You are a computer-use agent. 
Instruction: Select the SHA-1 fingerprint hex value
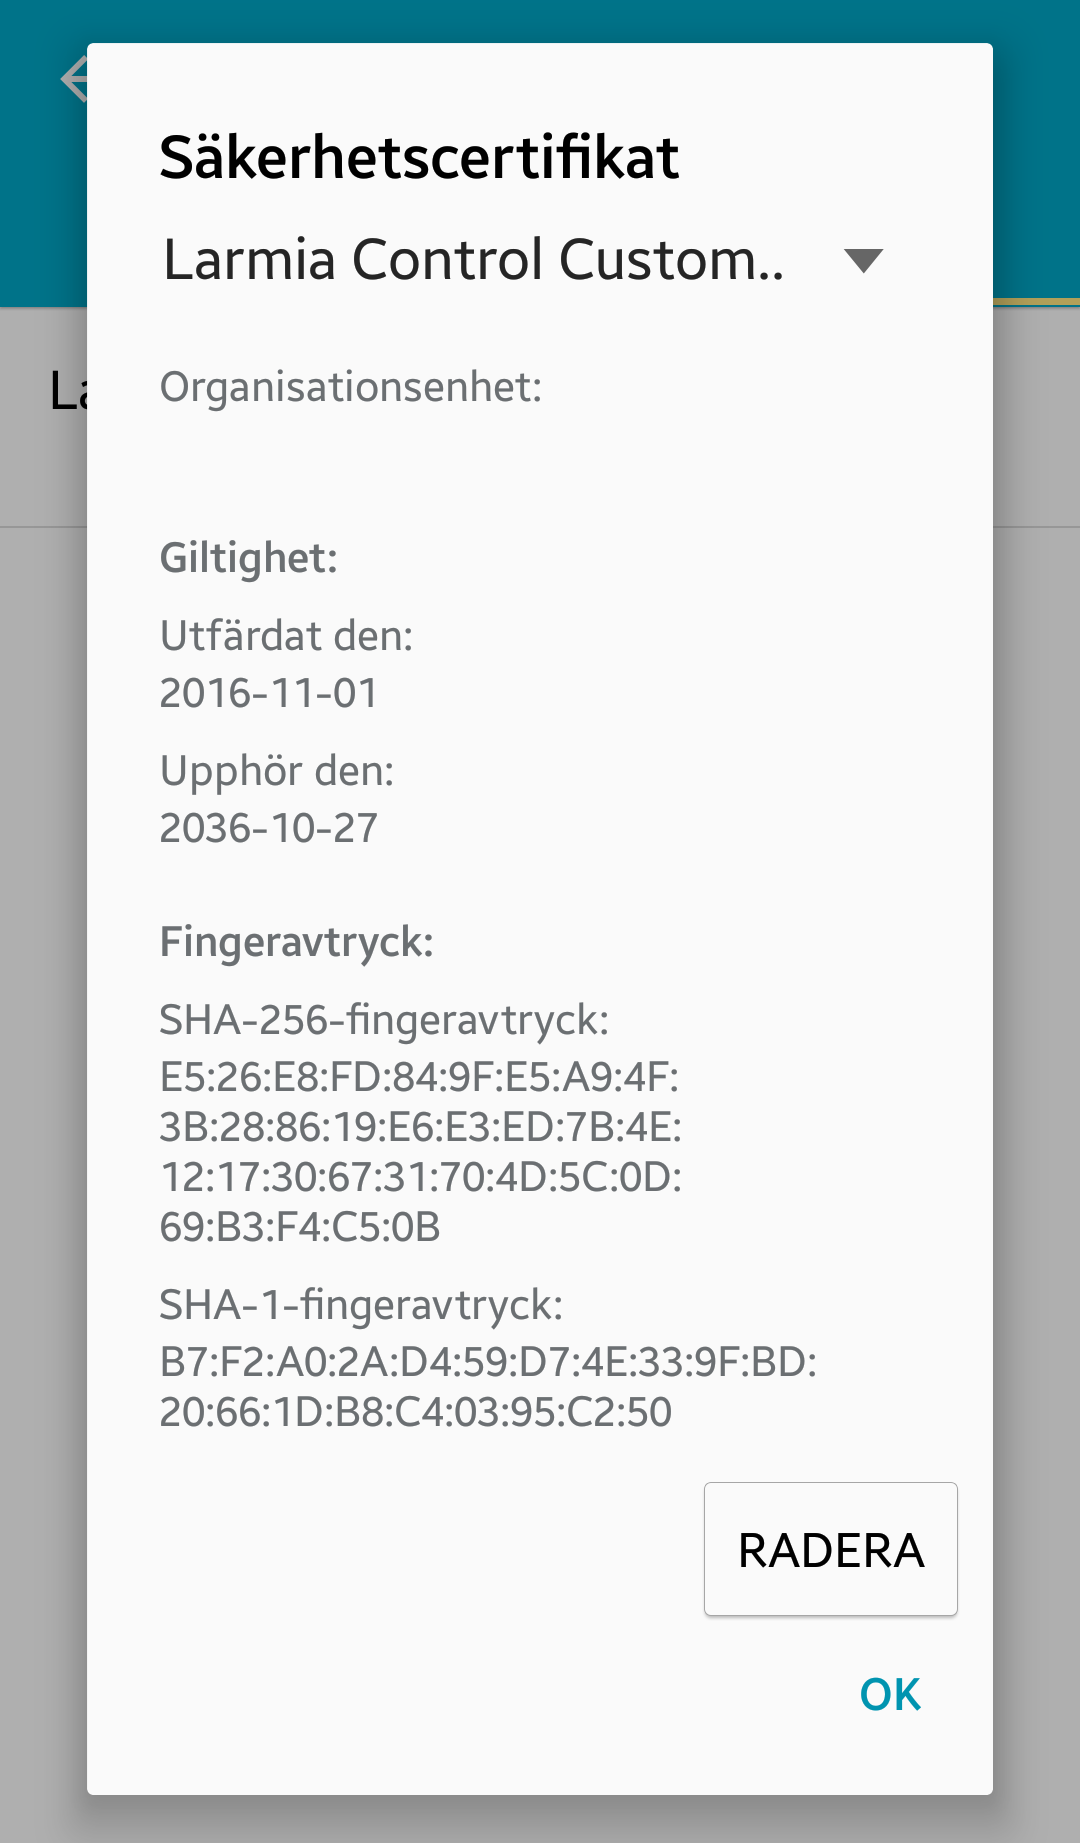(488, 1387)
